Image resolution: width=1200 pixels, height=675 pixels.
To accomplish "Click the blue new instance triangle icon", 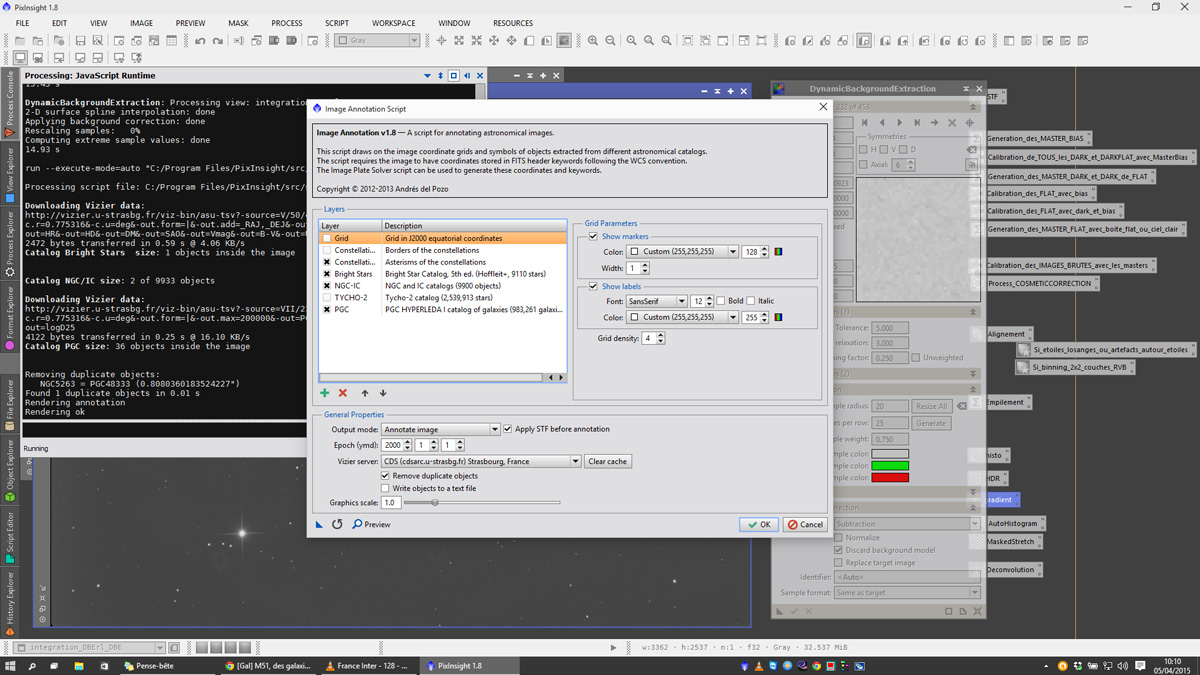I will pos(319,524).
